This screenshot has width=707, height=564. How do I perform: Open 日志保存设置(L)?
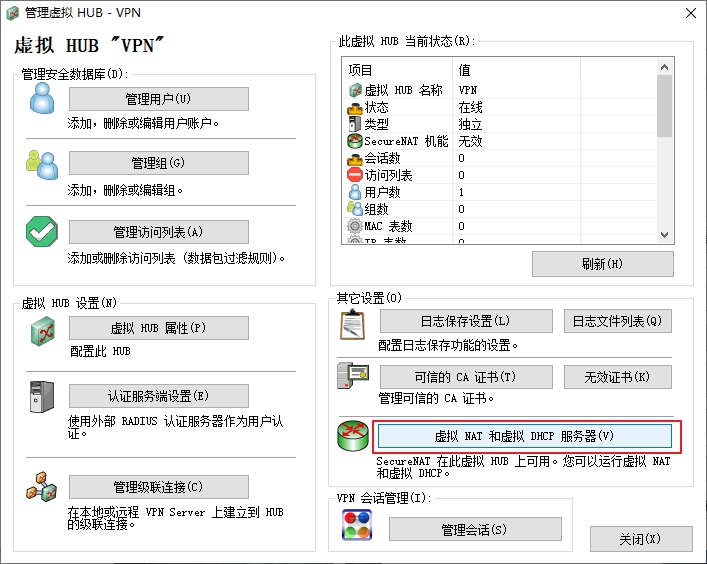pyautogui.click(x=466, y=321)
